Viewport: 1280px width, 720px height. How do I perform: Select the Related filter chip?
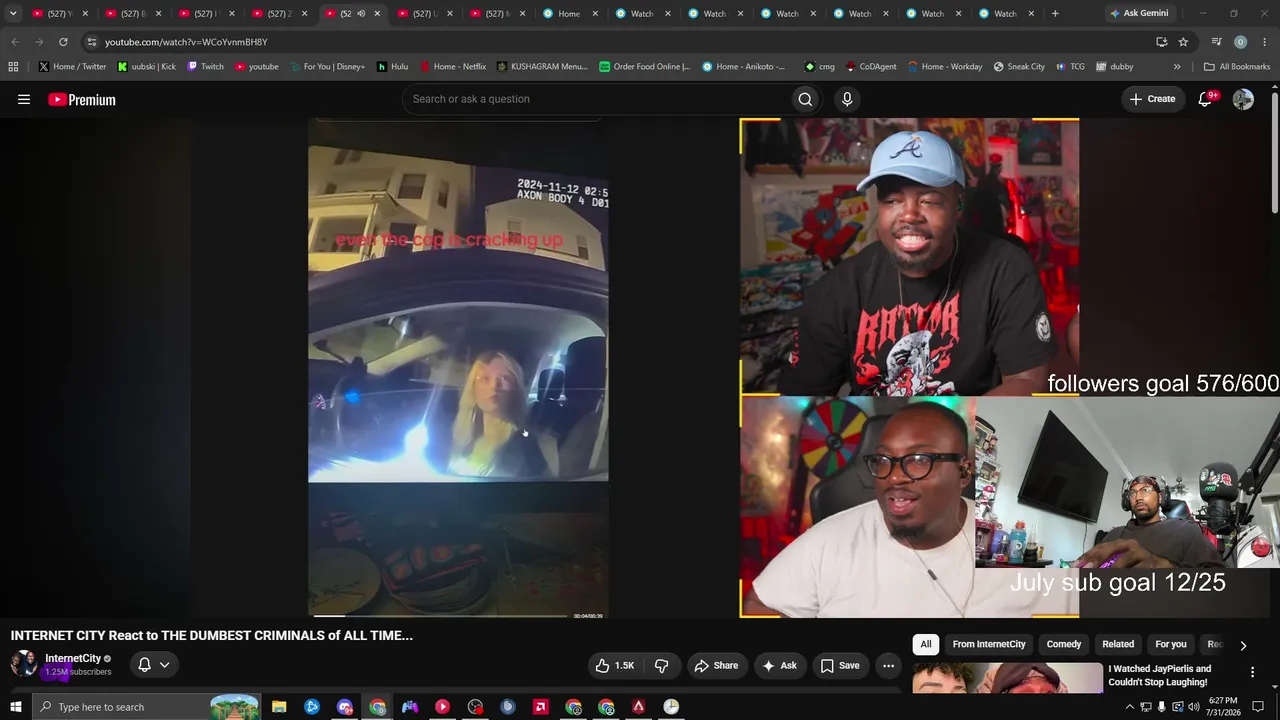tap(1118, 645)
